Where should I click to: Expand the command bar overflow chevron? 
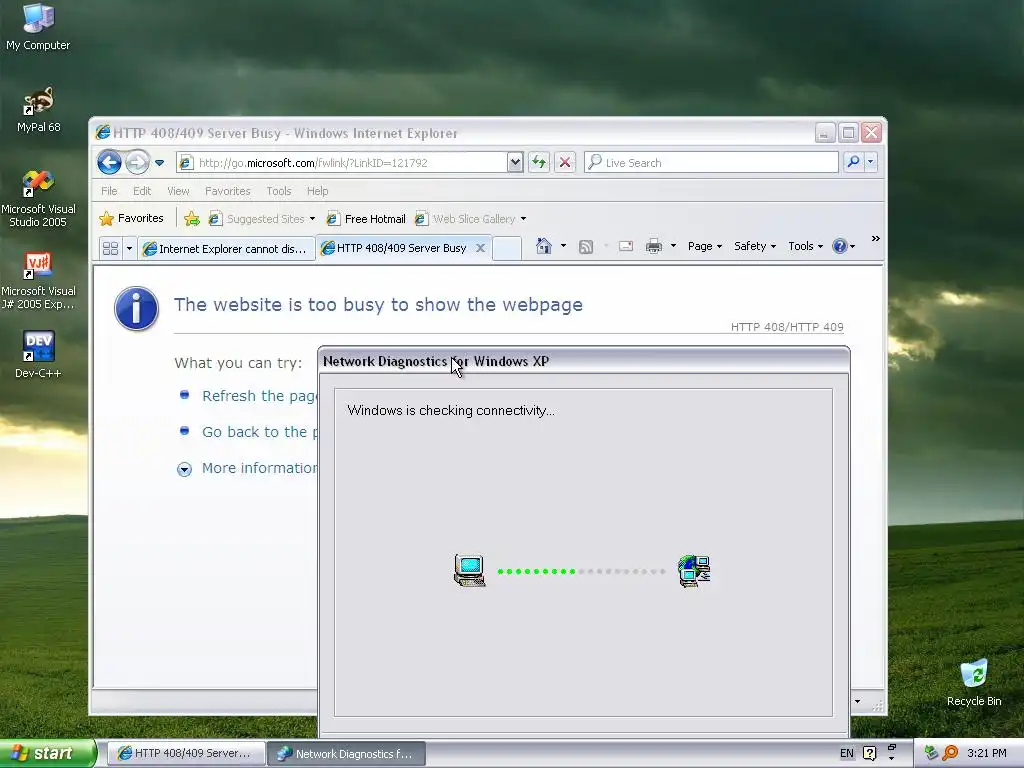click(x=875, y=239)
